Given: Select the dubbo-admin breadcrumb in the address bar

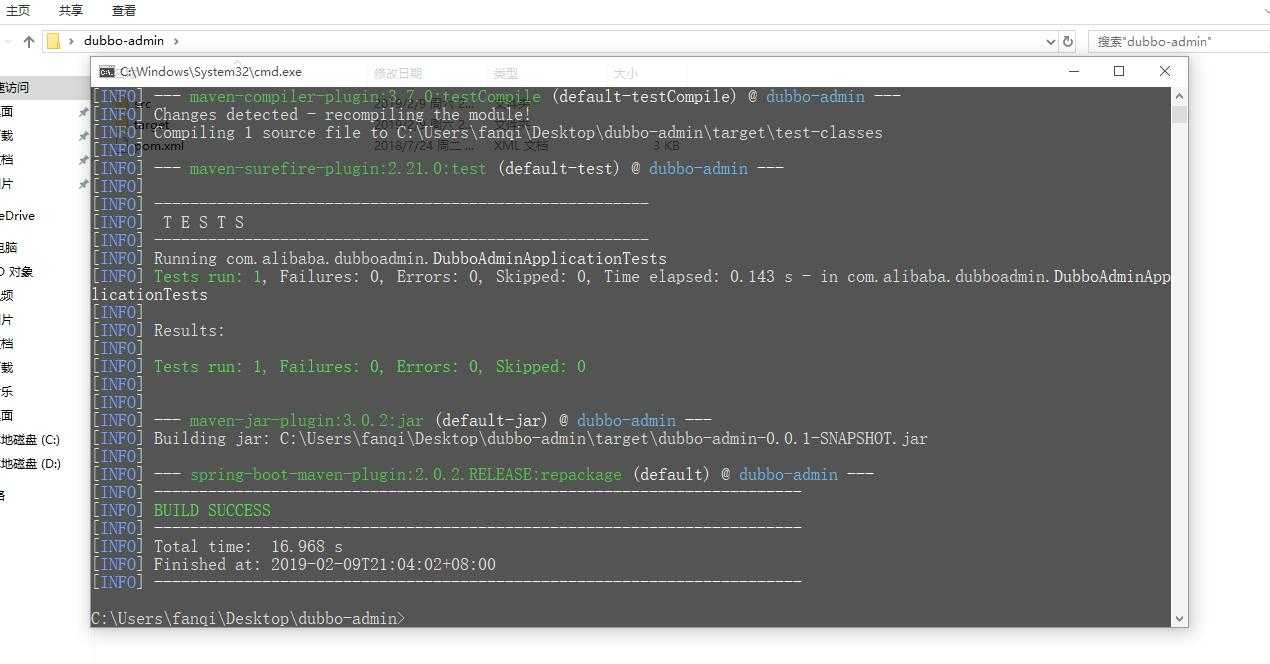Looking at the screenshot, I should [124, 41].
